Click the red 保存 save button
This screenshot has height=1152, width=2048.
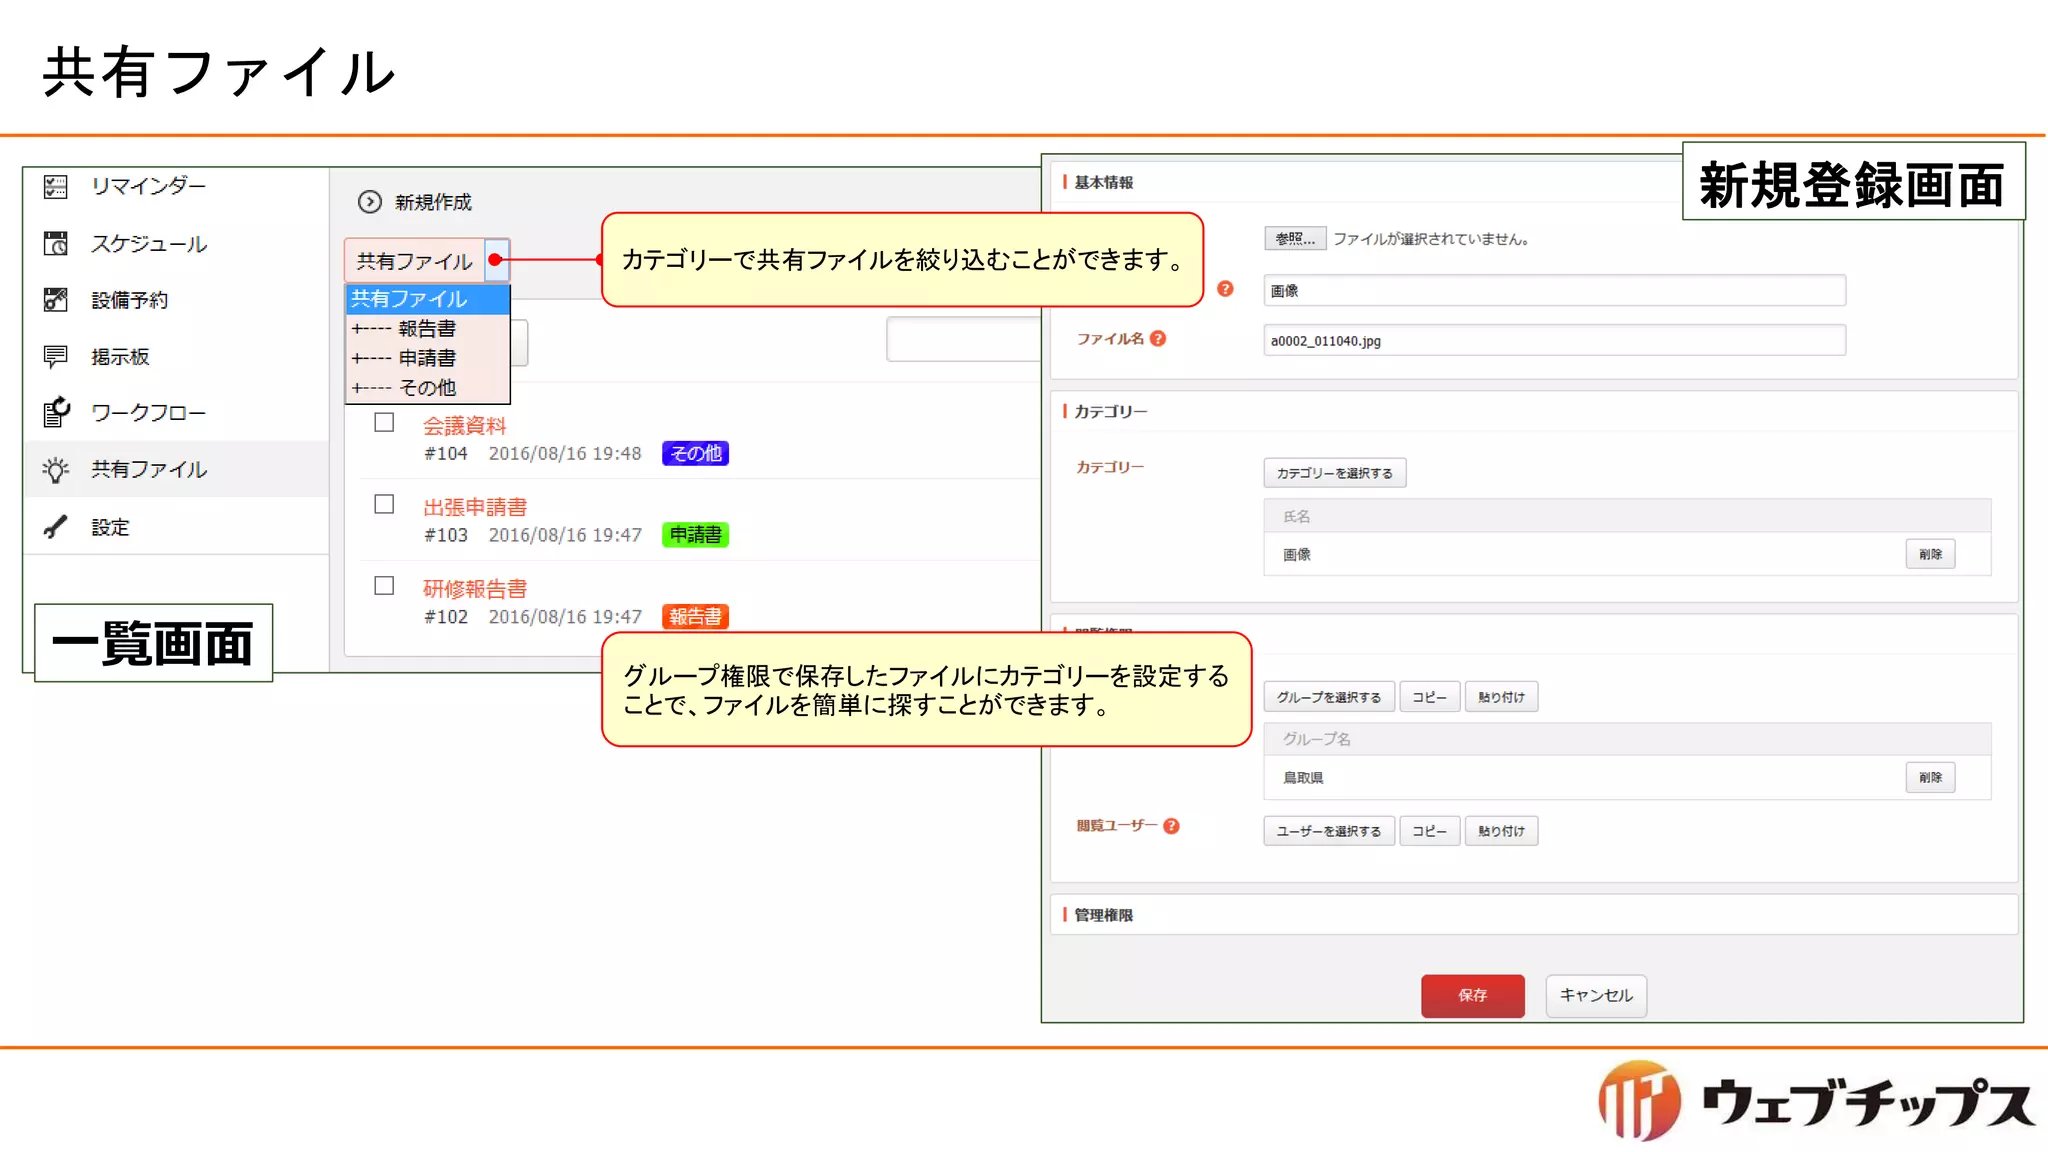tap(1473, 996)
